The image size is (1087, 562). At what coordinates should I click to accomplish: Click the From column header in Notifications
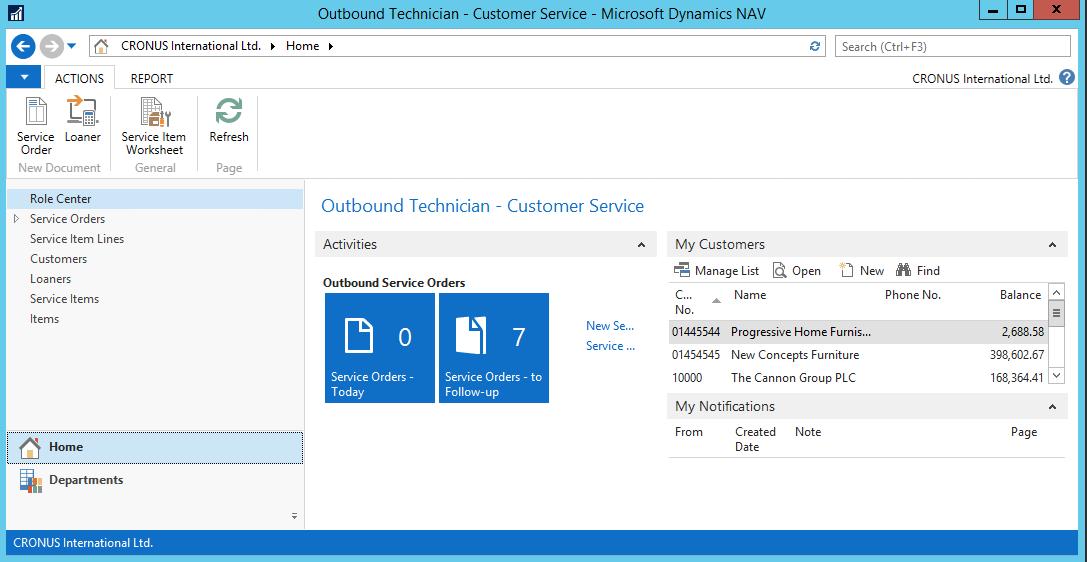688,432
